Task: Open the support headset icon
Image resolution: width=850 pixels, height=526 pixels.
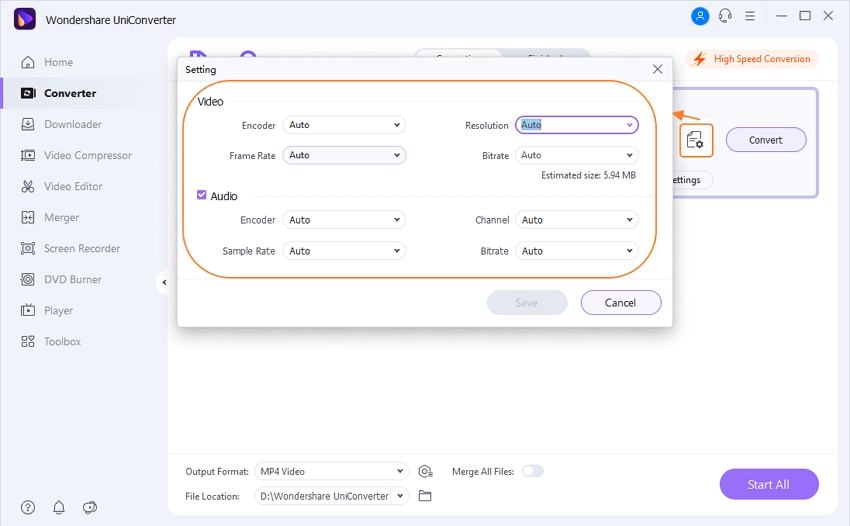Action: tap(725, 16)
